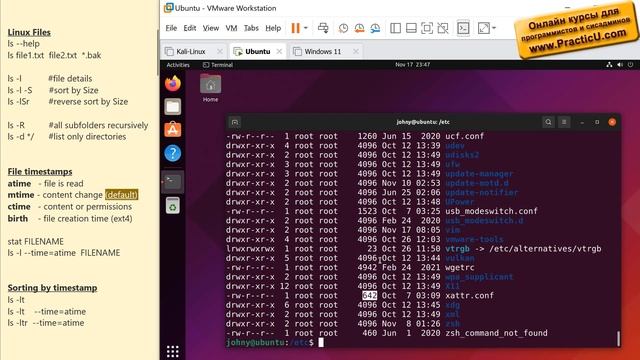
Task: Click the console view icon in toolbar
Action: (x=463, y=28)
